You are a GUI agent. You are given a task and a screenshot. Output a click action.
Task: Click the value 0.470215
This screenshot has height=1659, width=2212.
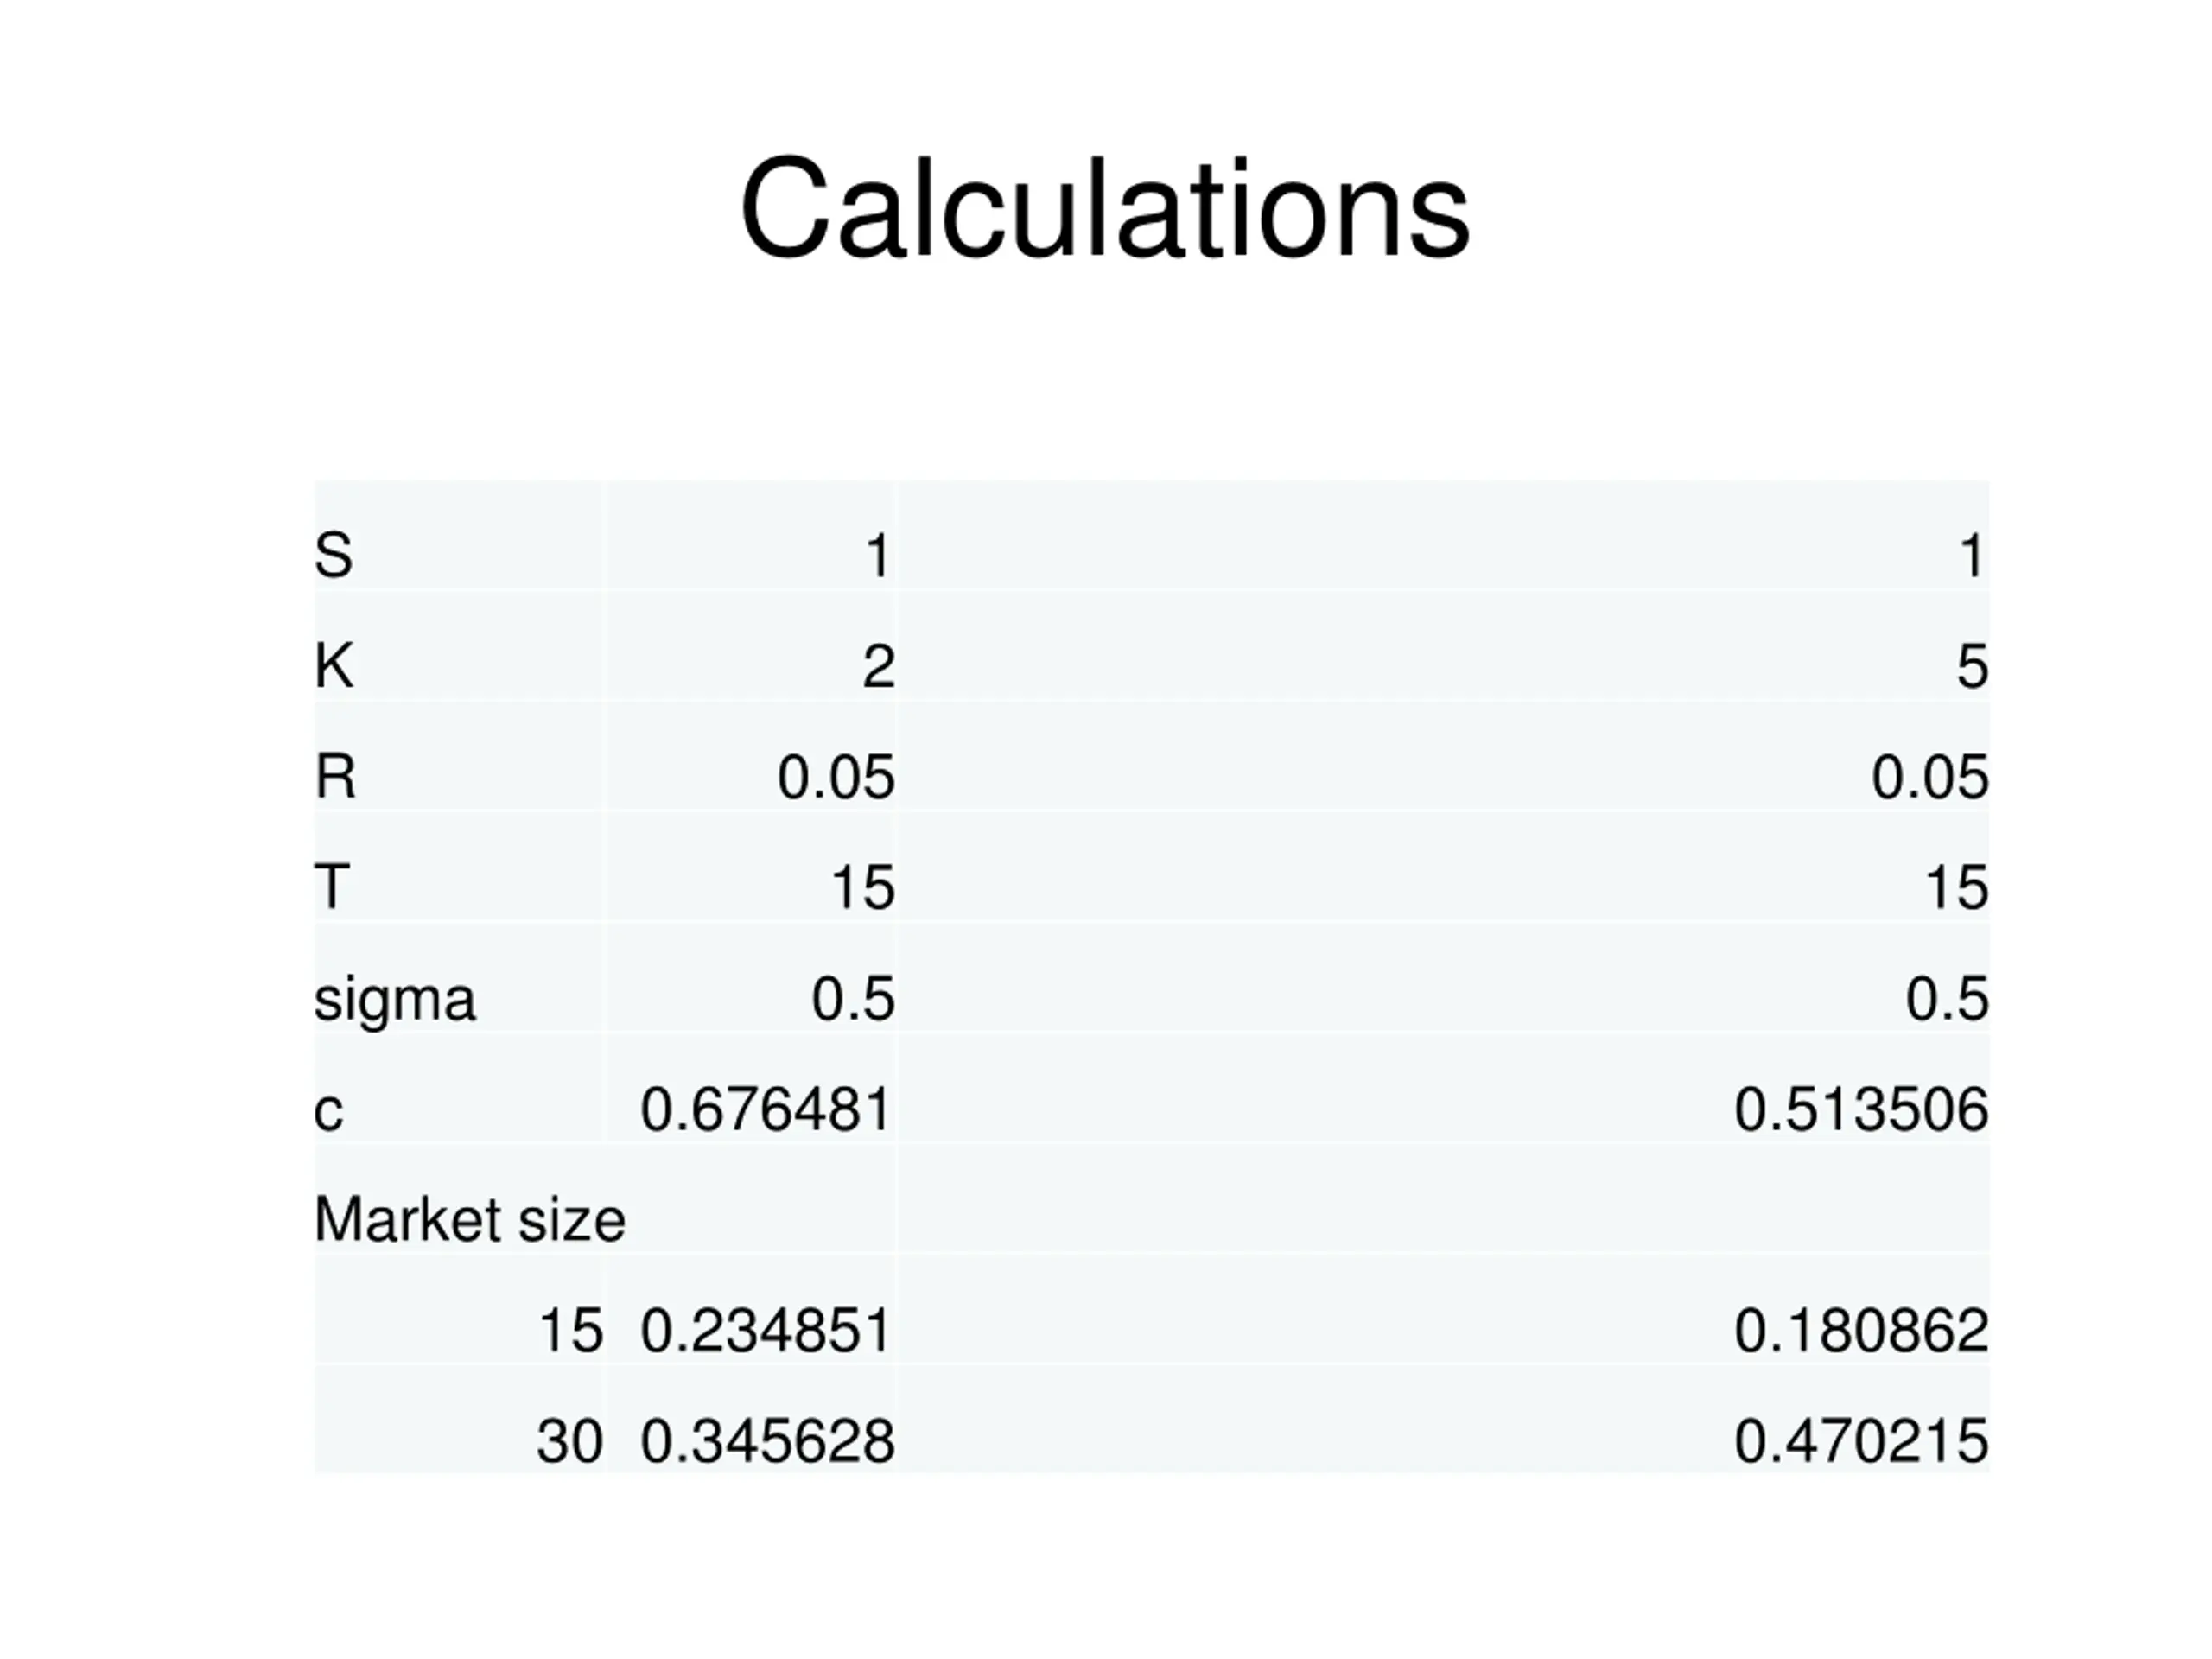click(1861, 1442)
